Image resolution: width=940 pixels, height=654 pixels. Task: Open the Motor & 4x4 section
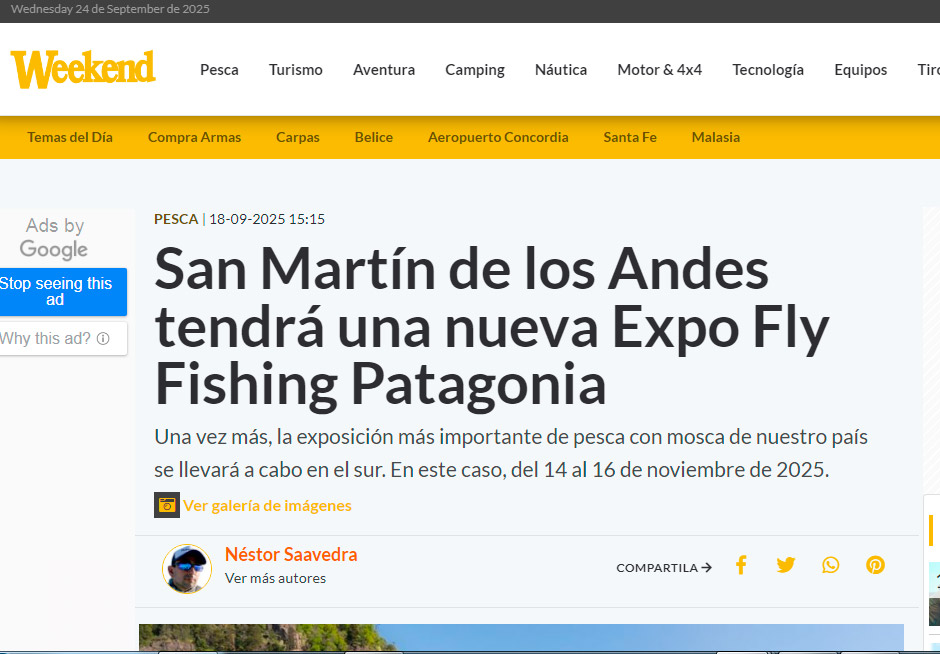click(659, 70)
